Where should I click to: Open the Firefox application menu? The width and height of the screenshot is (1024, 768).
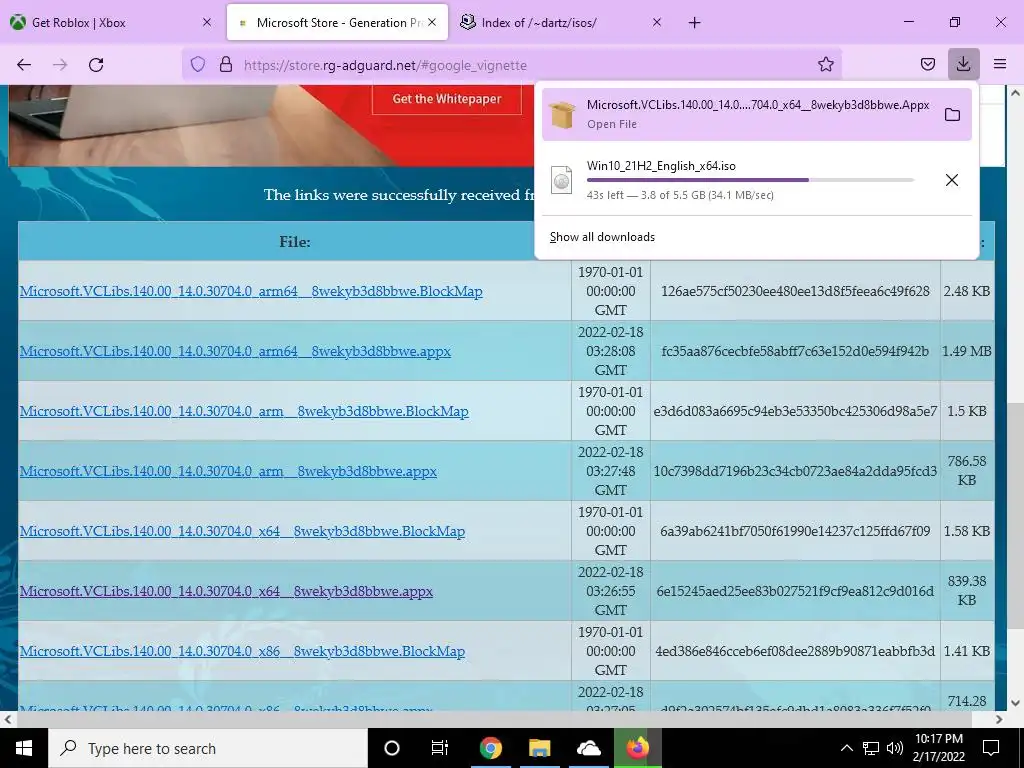(x=1000, y=65)
